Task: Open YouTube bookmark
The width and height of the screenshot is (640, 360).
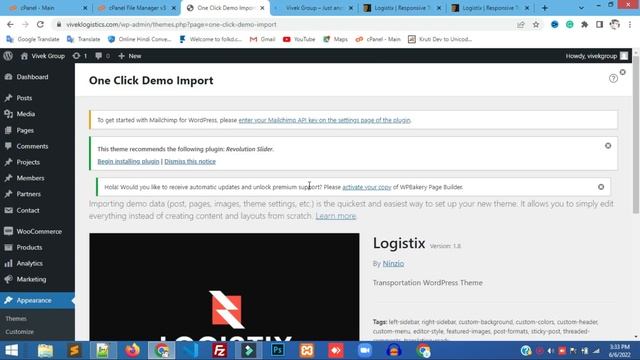Action: click(x=299, y=39)
